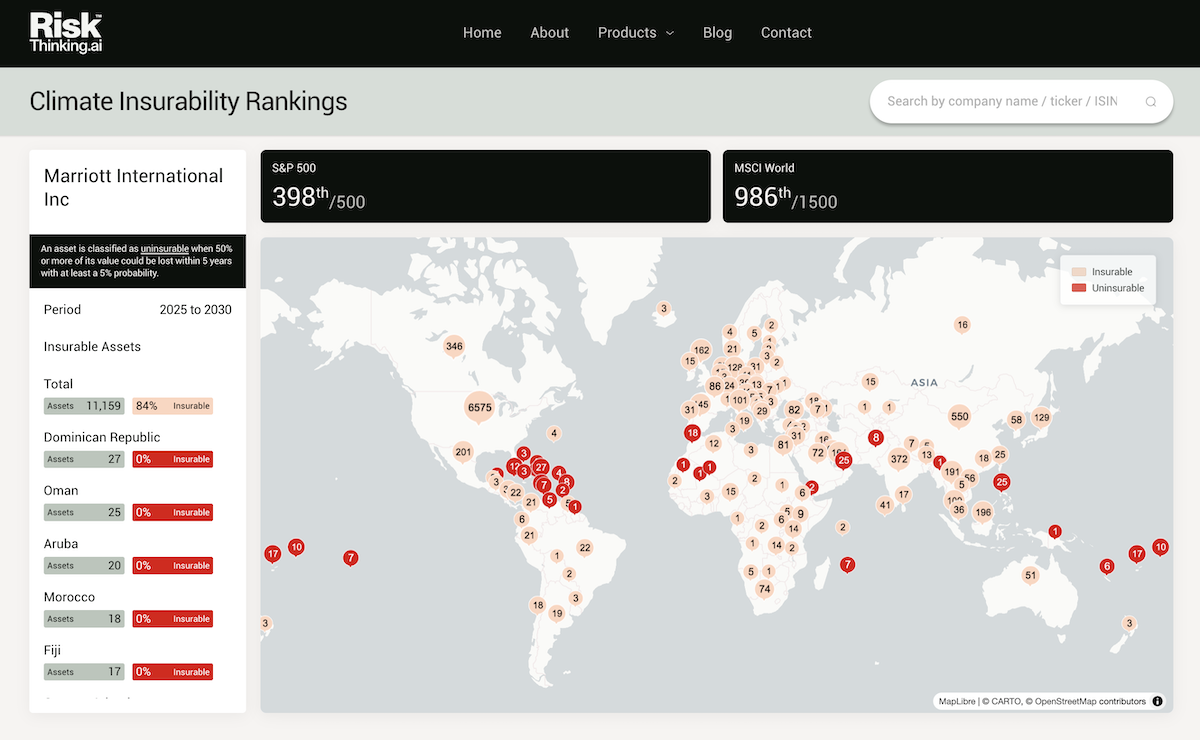Click the map attribution info icon
The height and width of the screenshot is (740, 1200).
[1157, 701]
